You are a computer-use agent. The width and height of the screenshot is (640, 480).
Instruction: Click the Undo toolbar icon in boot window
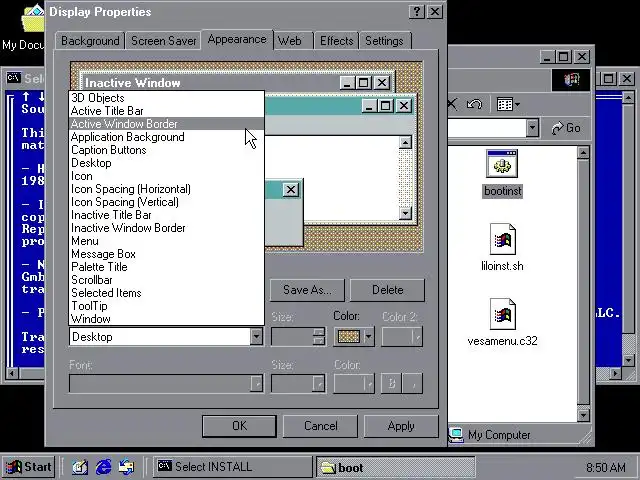[474, 104]
